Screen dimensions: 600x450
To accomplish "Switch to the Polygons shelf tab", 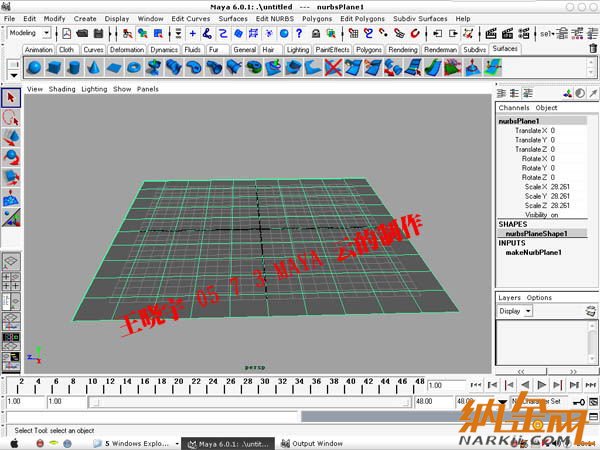I will [369, 50].
